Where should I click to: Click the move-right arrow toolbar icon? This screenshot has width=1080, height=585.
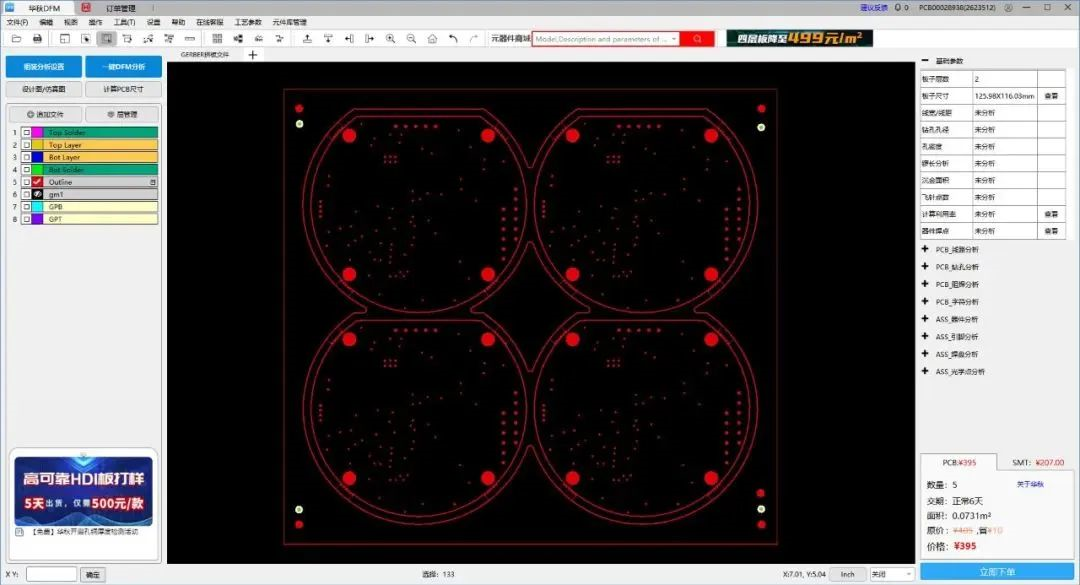coord(369,39)
